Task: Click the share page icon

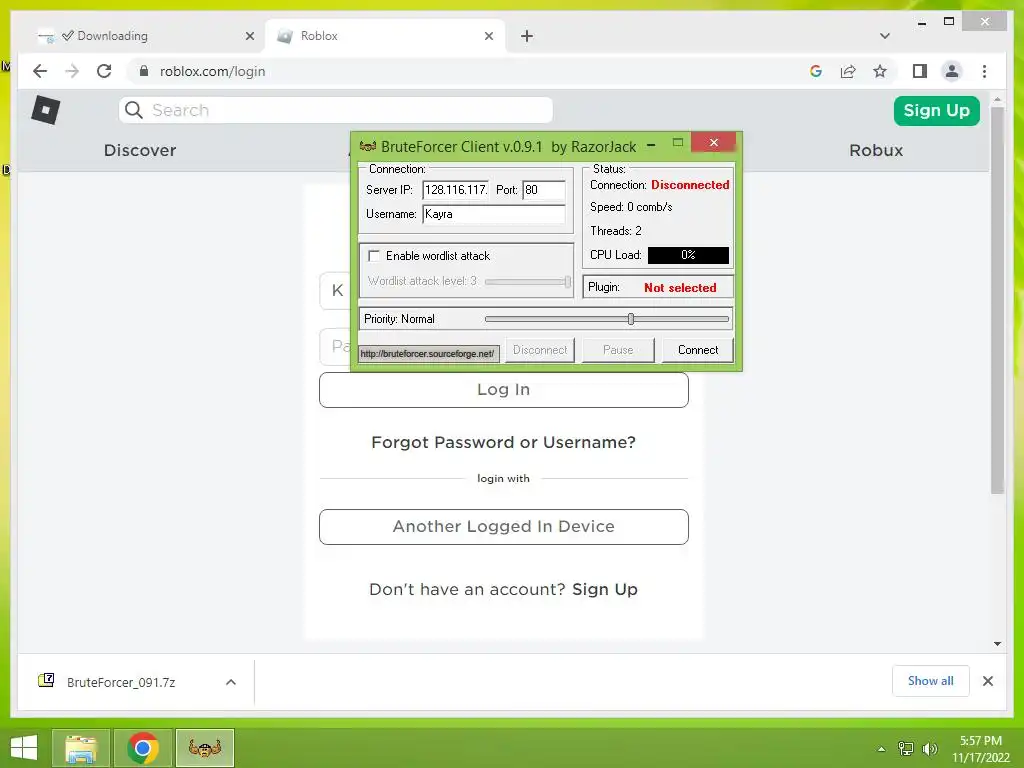Action: [848, 71]
